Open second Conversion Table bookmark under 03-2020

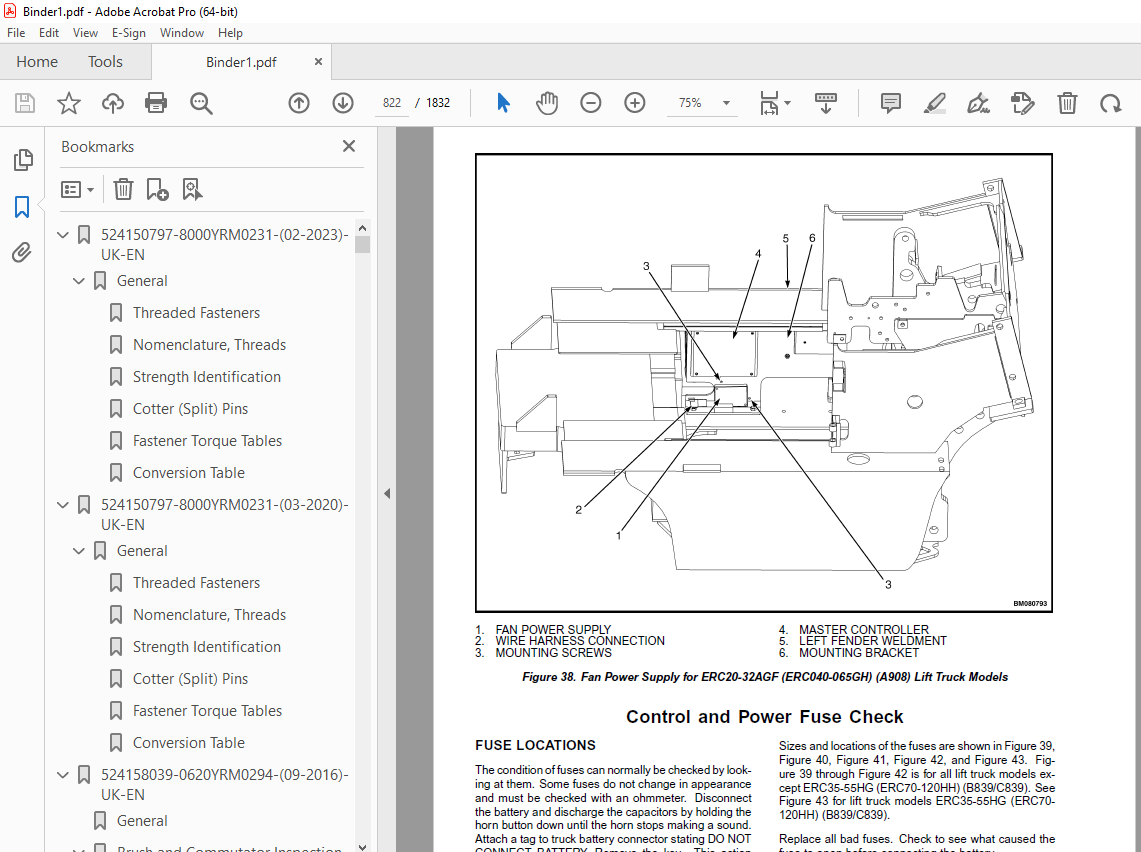click(x=188, y=743)
